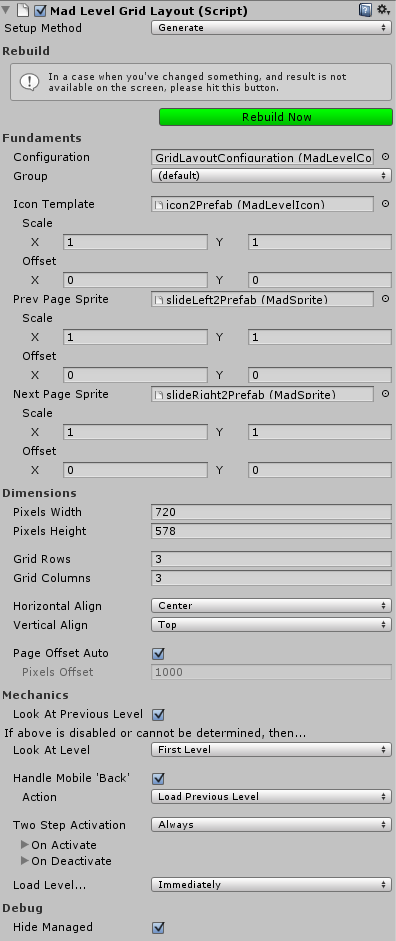Image resolution: width=396 pixels, height=941 pixels.
Task: Open component help book icon
Action: tap(365, 10)
